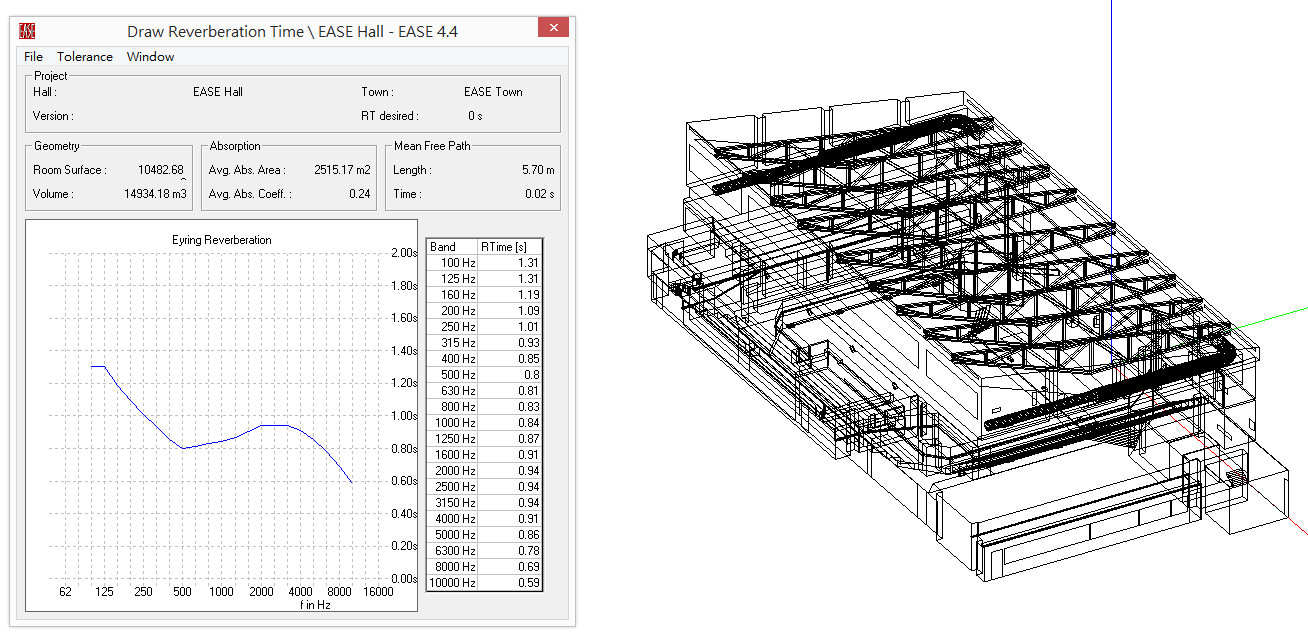Select the 10000 Hz band row
The height and width of the screenshot is (639, 1308).
[484, 583]
